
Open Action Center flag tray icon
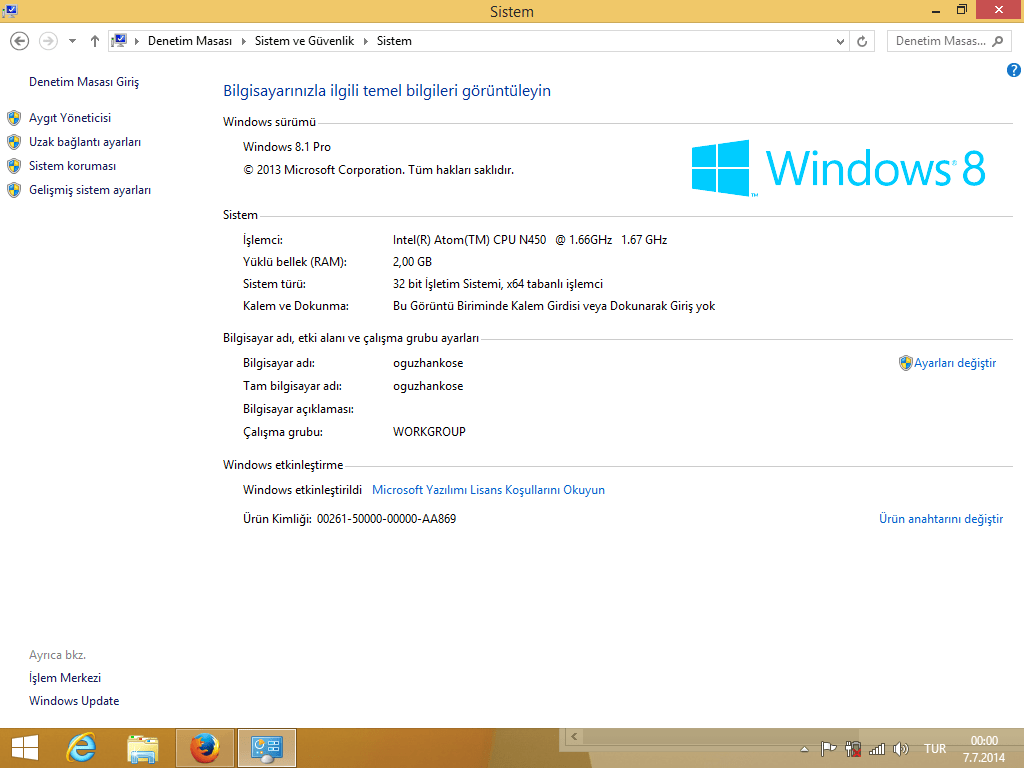(828, 749)
